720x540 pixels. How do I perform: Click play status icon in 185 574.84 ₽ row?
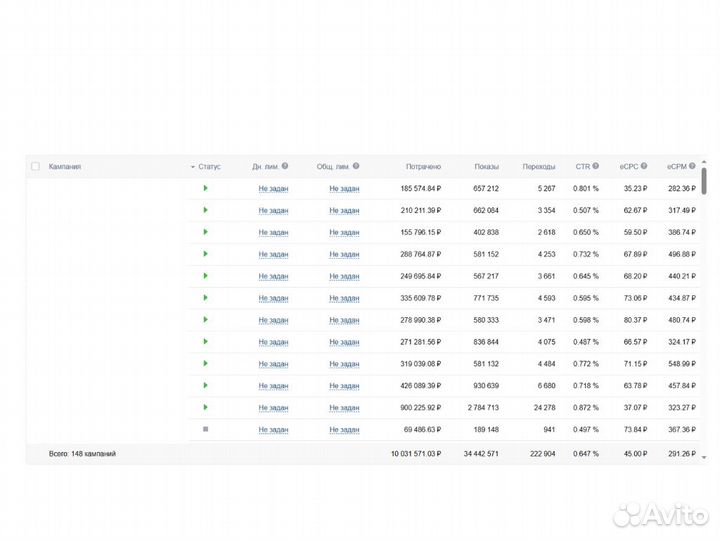pyautogui.click(x=205, y=188)
